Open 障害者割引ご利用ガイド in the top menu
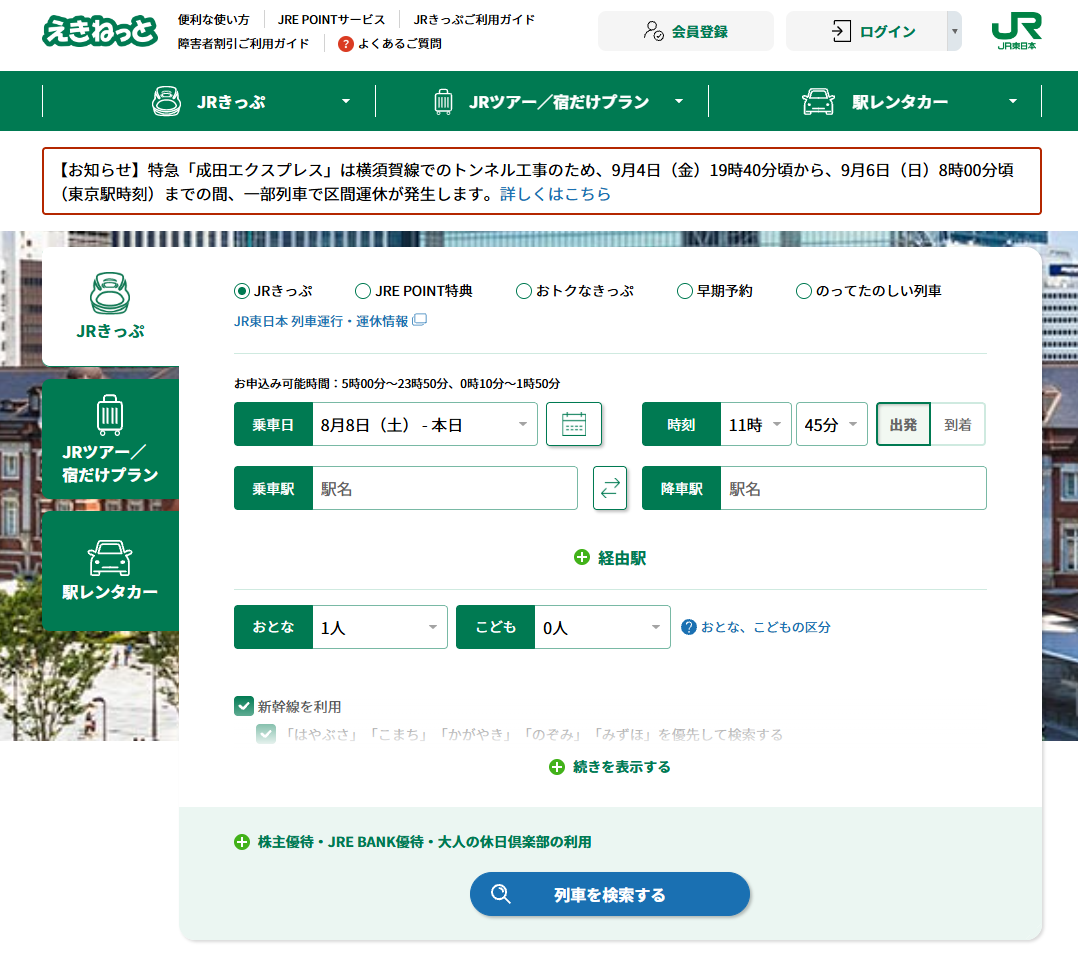The image size is (1078, 963). pos(243,44)
